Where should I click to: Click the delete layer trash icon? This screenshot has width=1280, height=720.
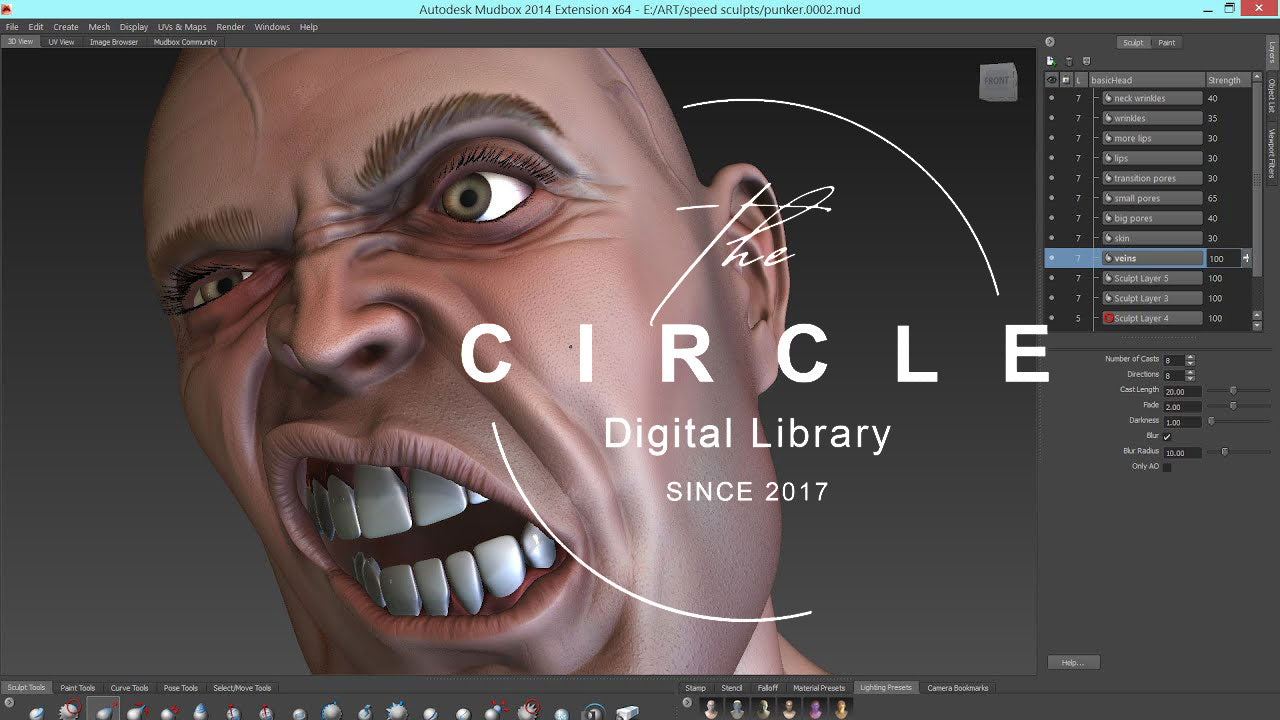pos(1069,62)
